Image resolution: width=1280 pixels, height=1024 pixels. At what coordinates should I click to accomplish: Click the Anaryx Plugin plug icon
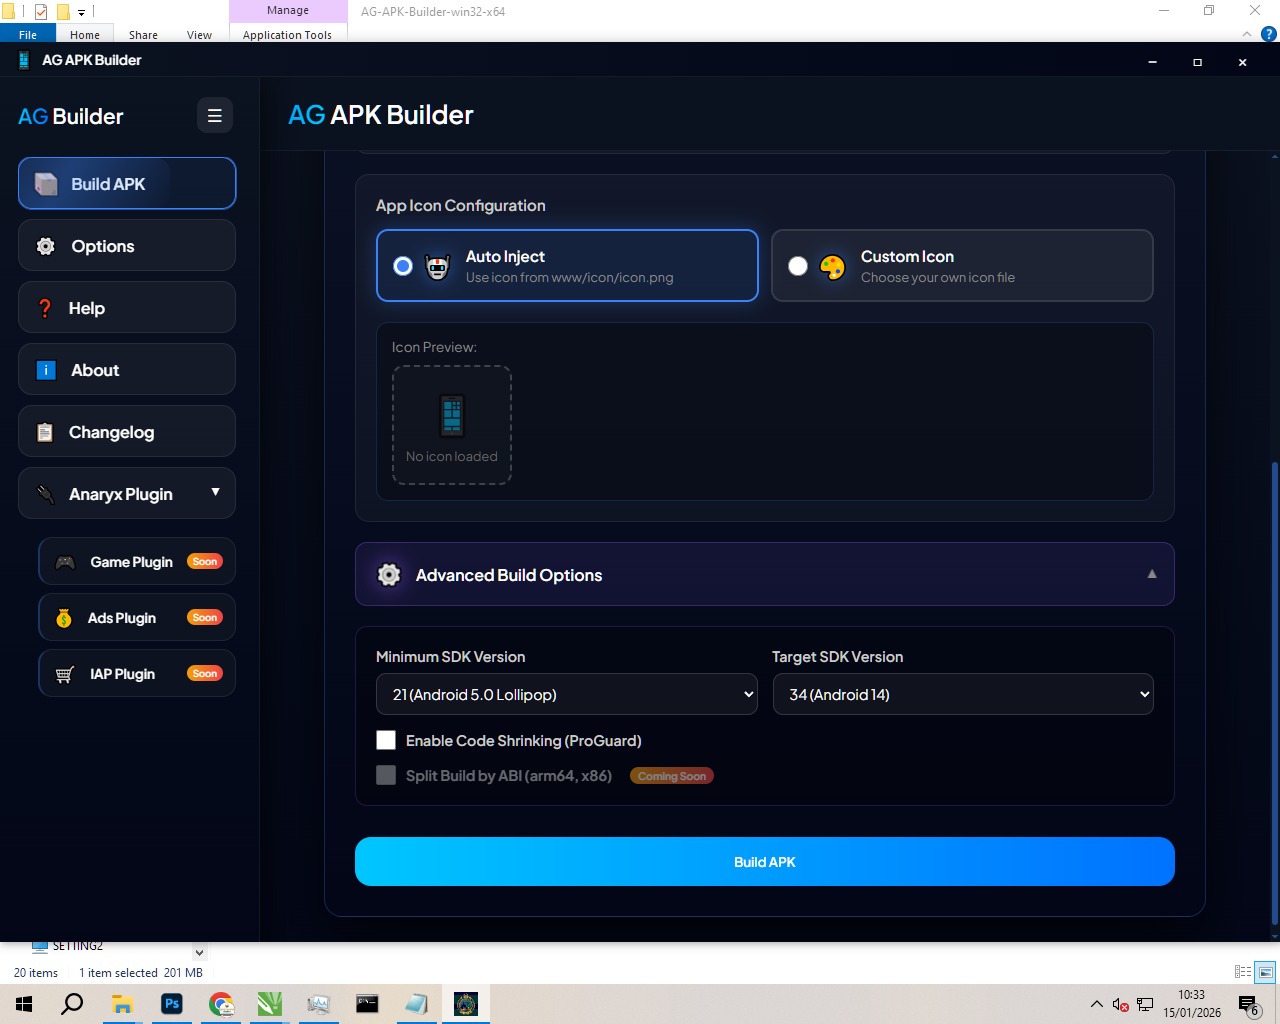tap(45, 494)
